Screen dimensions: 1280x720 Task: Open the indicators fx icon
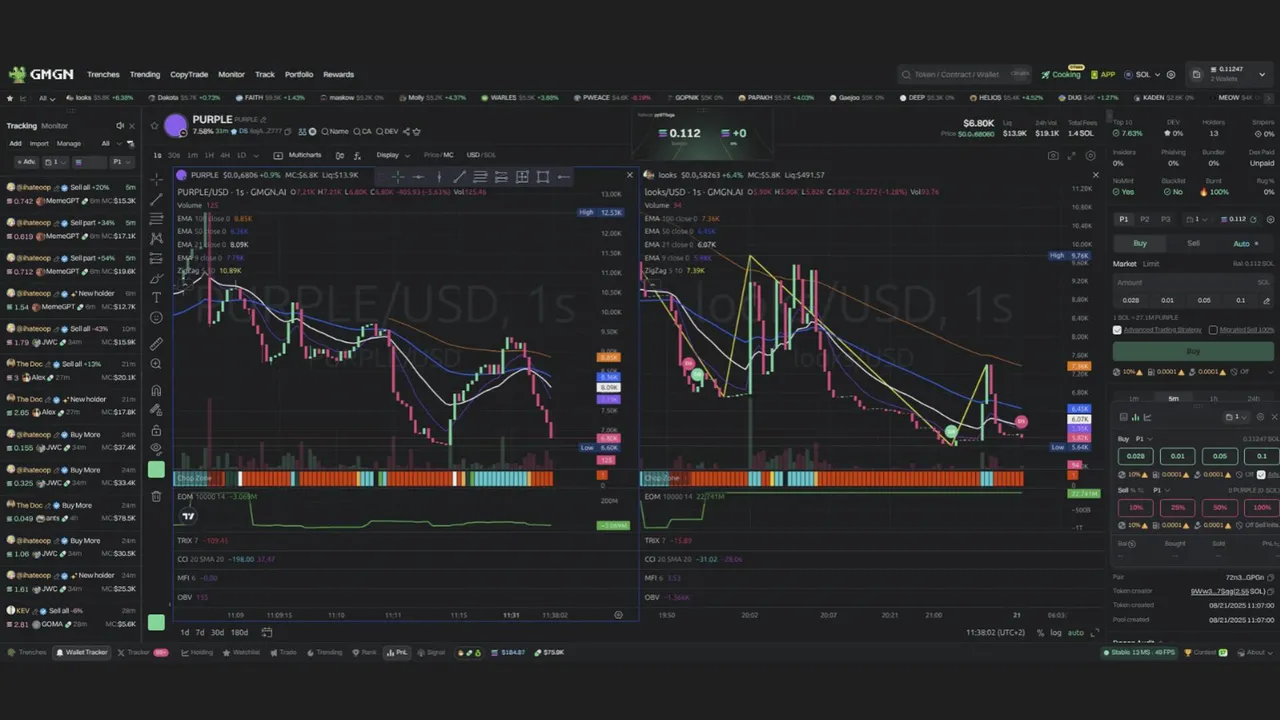tap(357, 155)
